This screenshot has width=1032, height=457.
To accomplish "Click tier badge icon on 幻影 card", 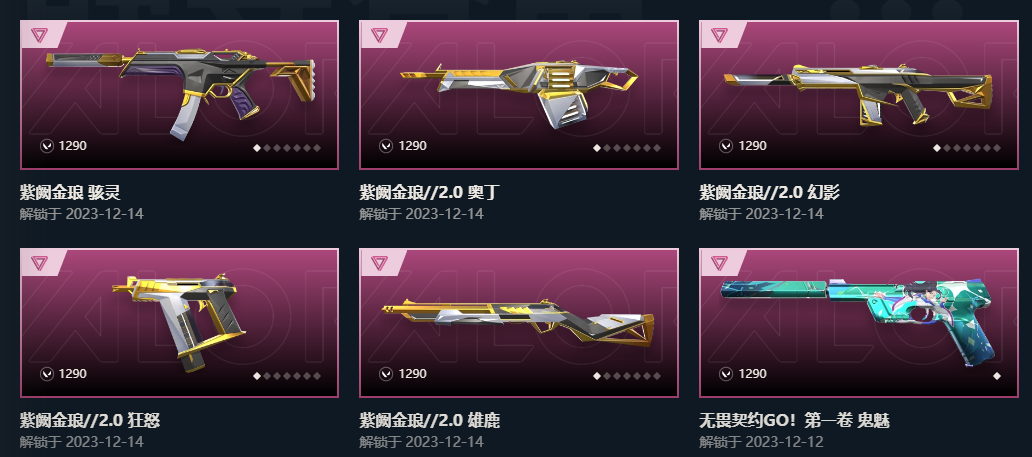I will click(x=719, y=35).
